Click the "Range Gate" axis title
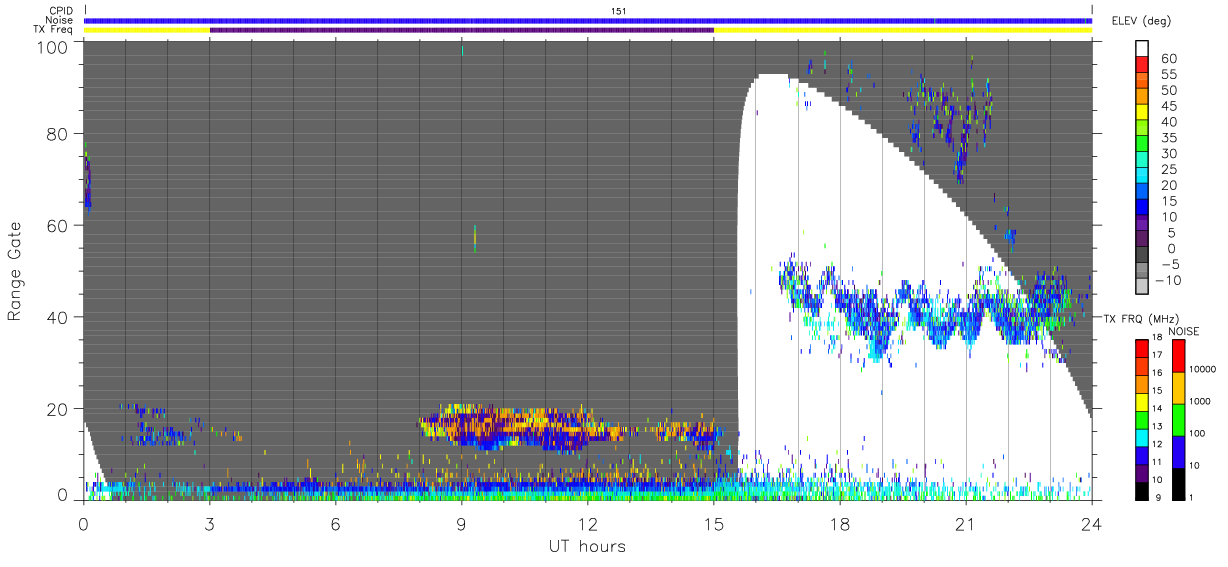The image size is (1228, 567). [x=16, y=272]
